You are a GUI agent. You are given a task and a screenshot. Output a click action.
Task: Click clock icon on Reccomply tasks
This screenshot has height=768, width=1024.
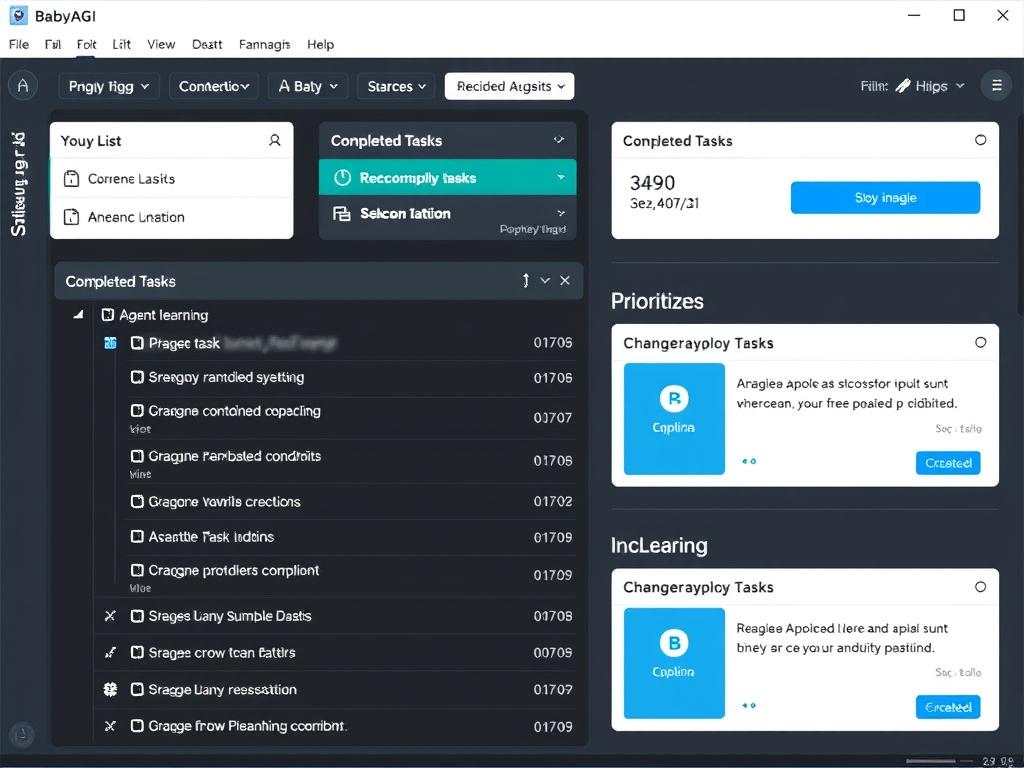pos(343,178)
